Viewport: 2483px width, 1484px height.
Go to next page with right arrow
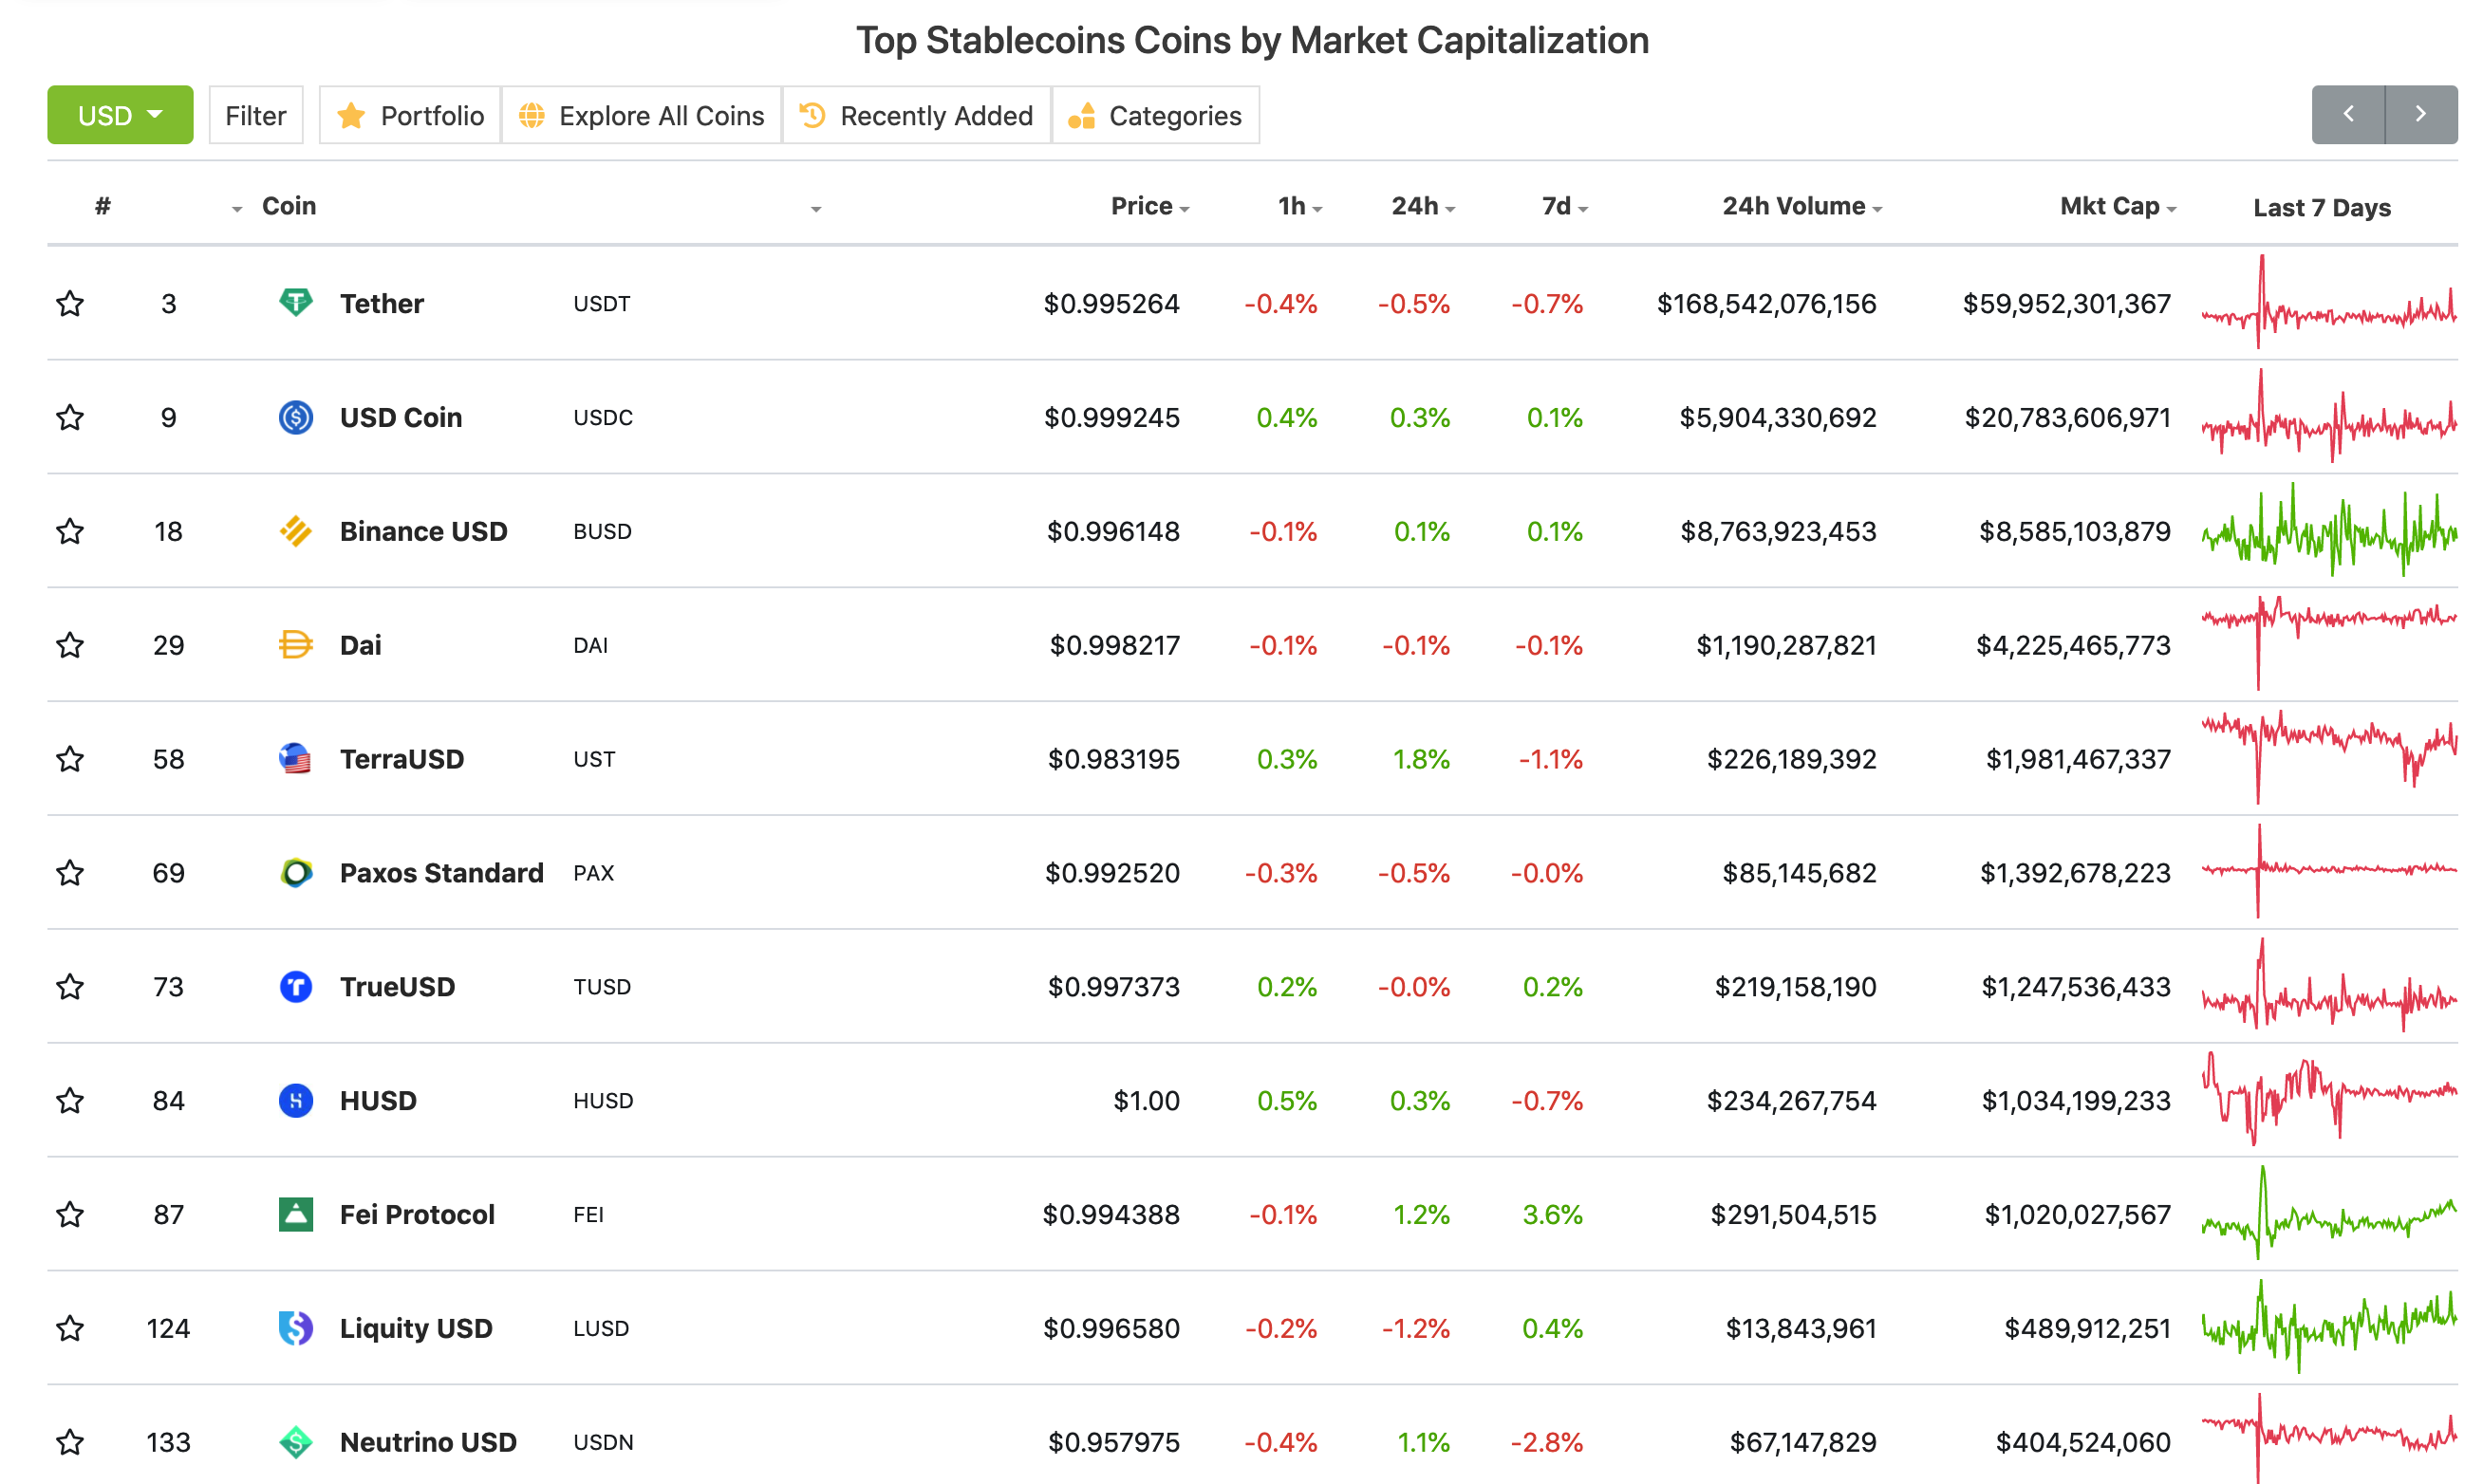pyautogui.click(x=2421, y=115)
